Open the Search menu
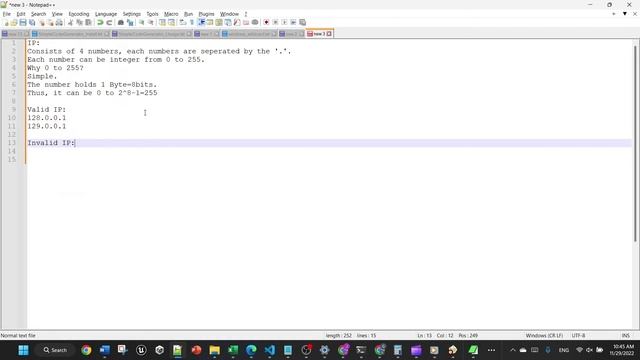Screen dimensions: 640x360 (x=38, y=14)
